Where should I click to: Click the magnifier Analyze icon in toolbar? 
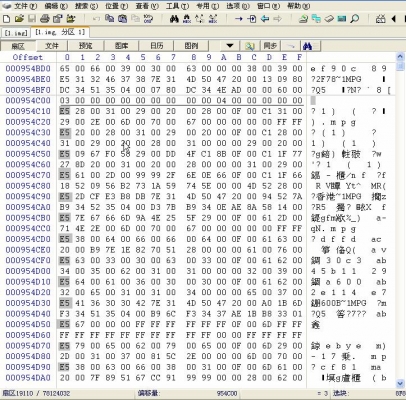click(x=355, y=19)
